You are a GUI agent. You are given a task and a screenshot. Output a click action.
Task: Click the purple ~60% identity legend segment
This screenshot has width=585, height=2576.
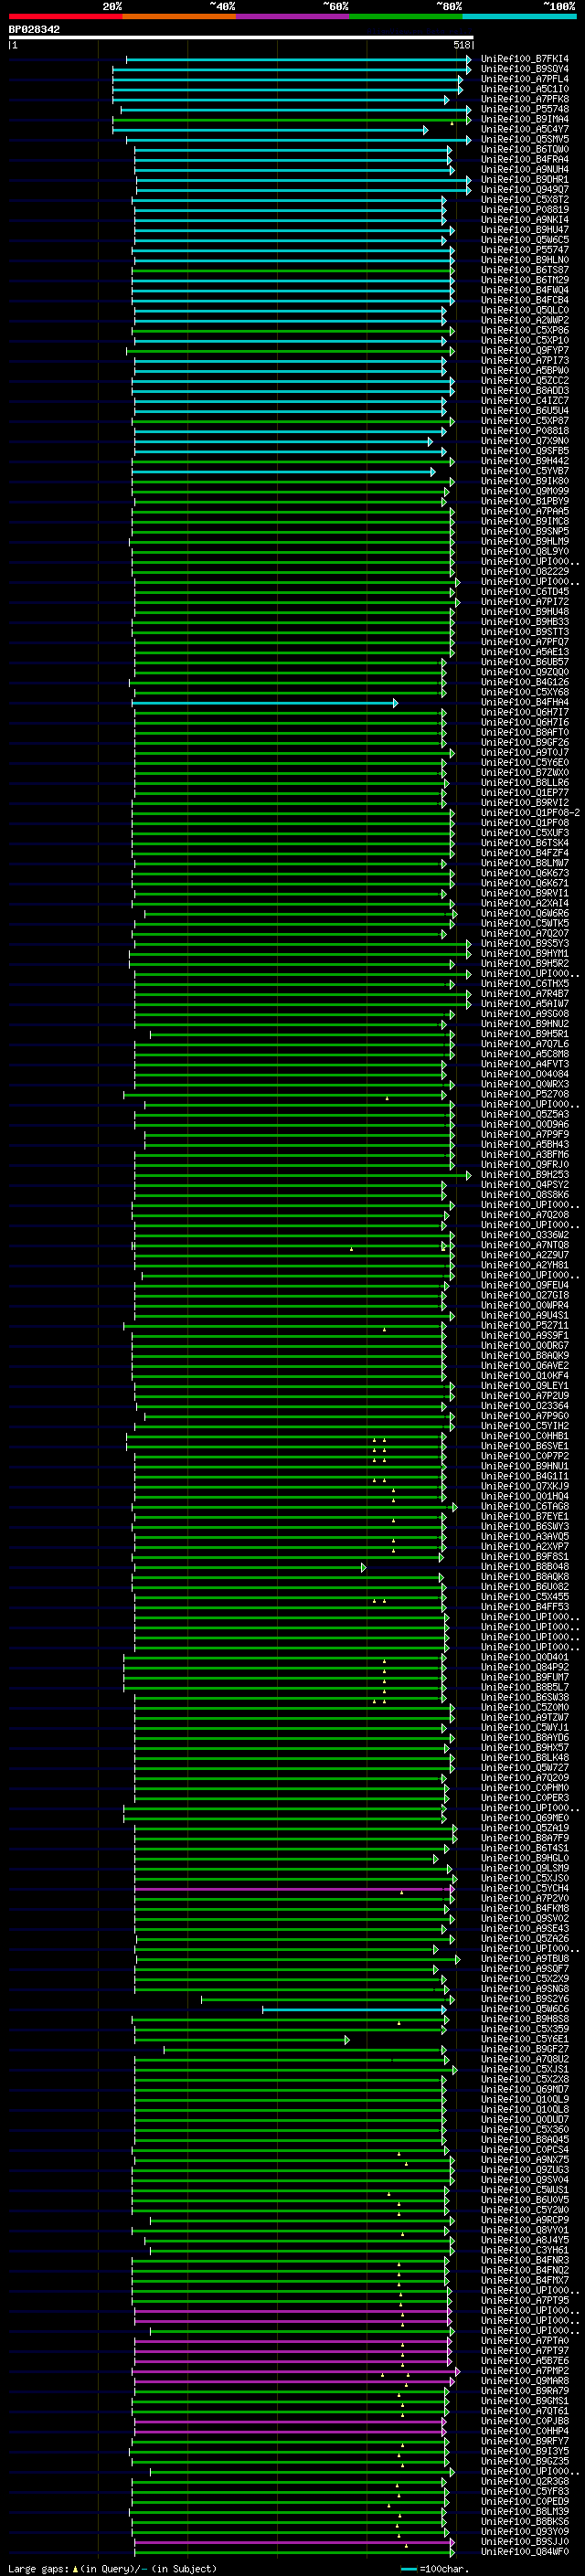(293, 16)
